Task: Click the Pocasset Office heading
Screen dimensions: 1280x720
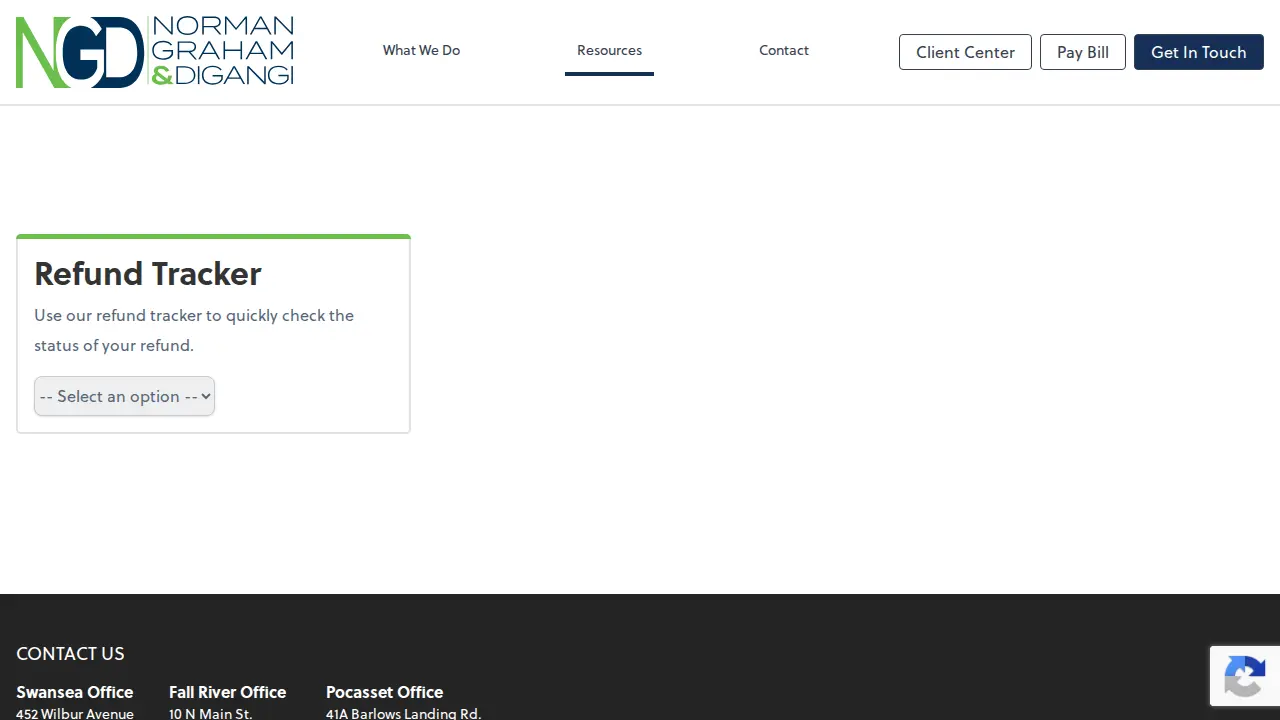Action: click(384, 692)
